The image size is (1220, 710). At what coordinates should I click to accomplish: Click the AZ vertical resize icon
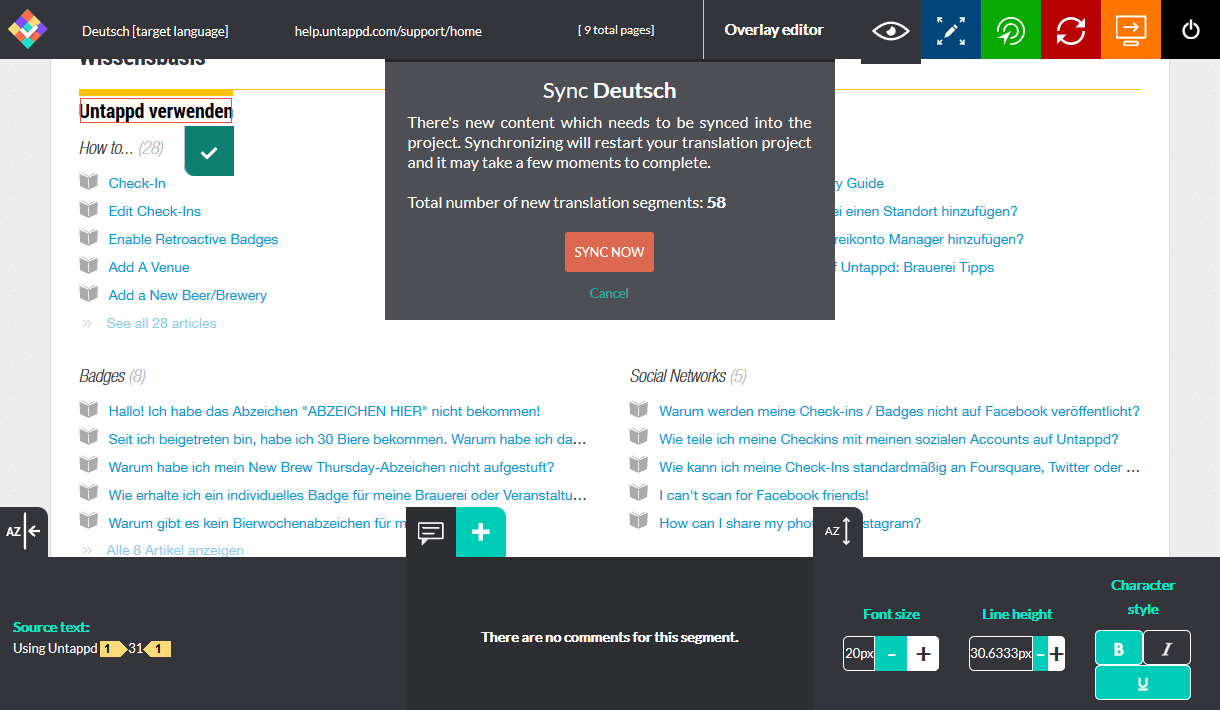(838, 531)
